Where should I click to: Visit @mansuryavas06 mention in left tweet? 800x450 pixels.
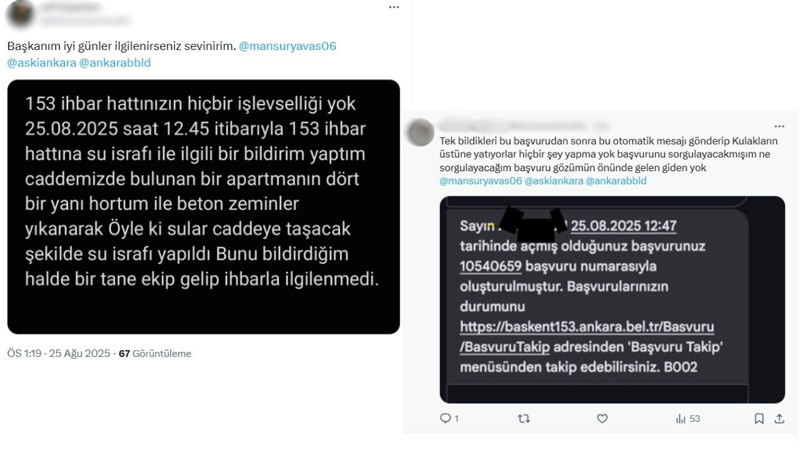(288, 46)
